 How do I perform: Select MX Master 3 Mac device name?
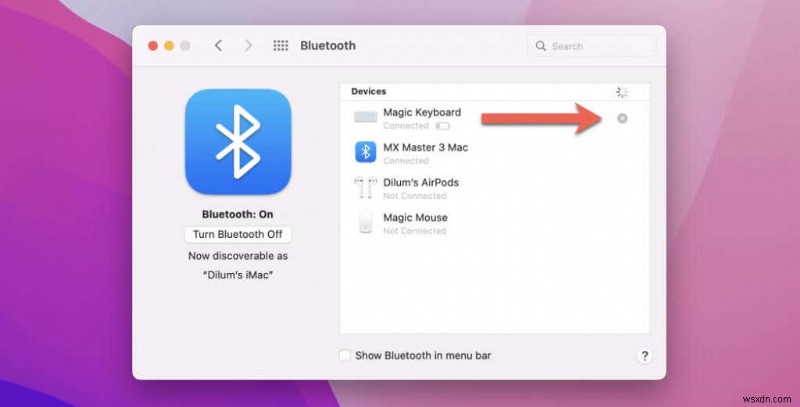tap(426, 147)
